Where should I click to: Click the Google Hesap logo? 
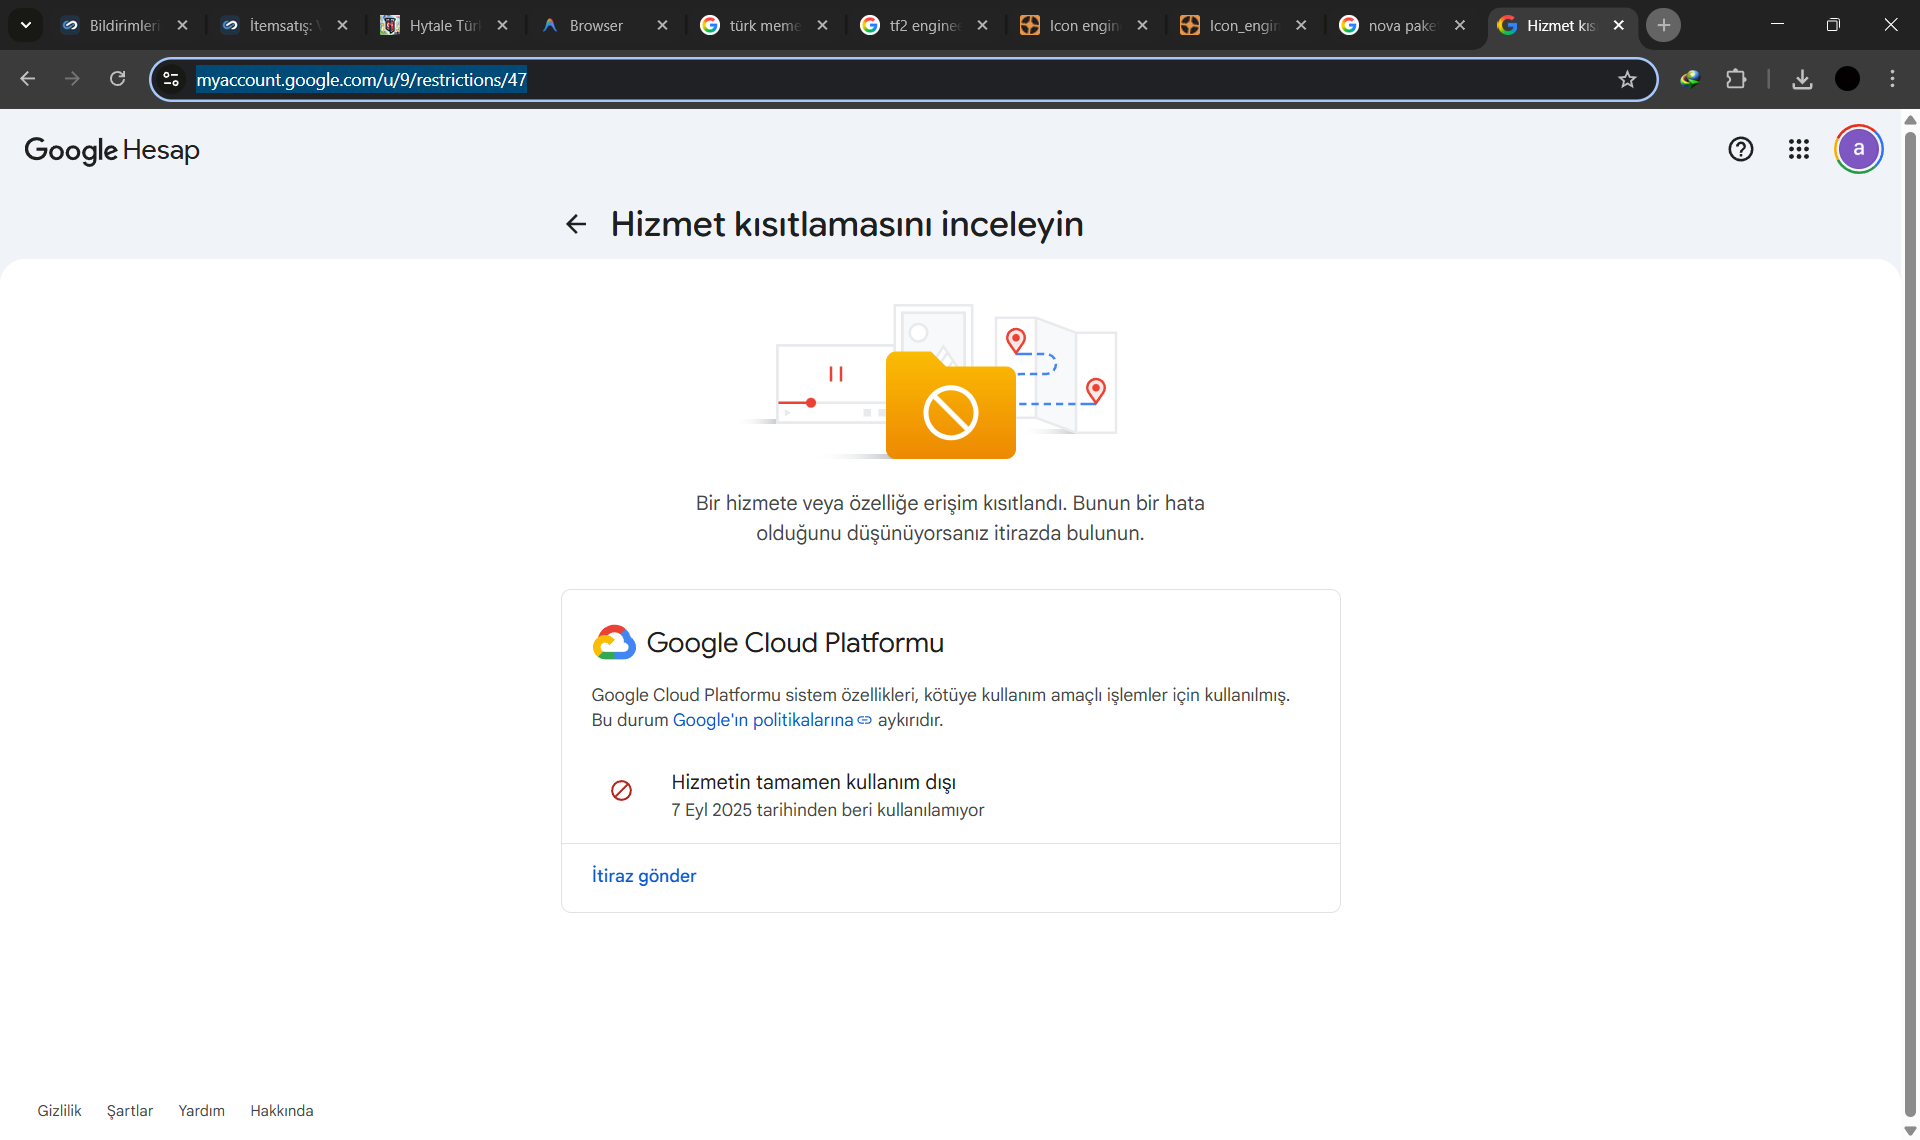pos(112,150)
